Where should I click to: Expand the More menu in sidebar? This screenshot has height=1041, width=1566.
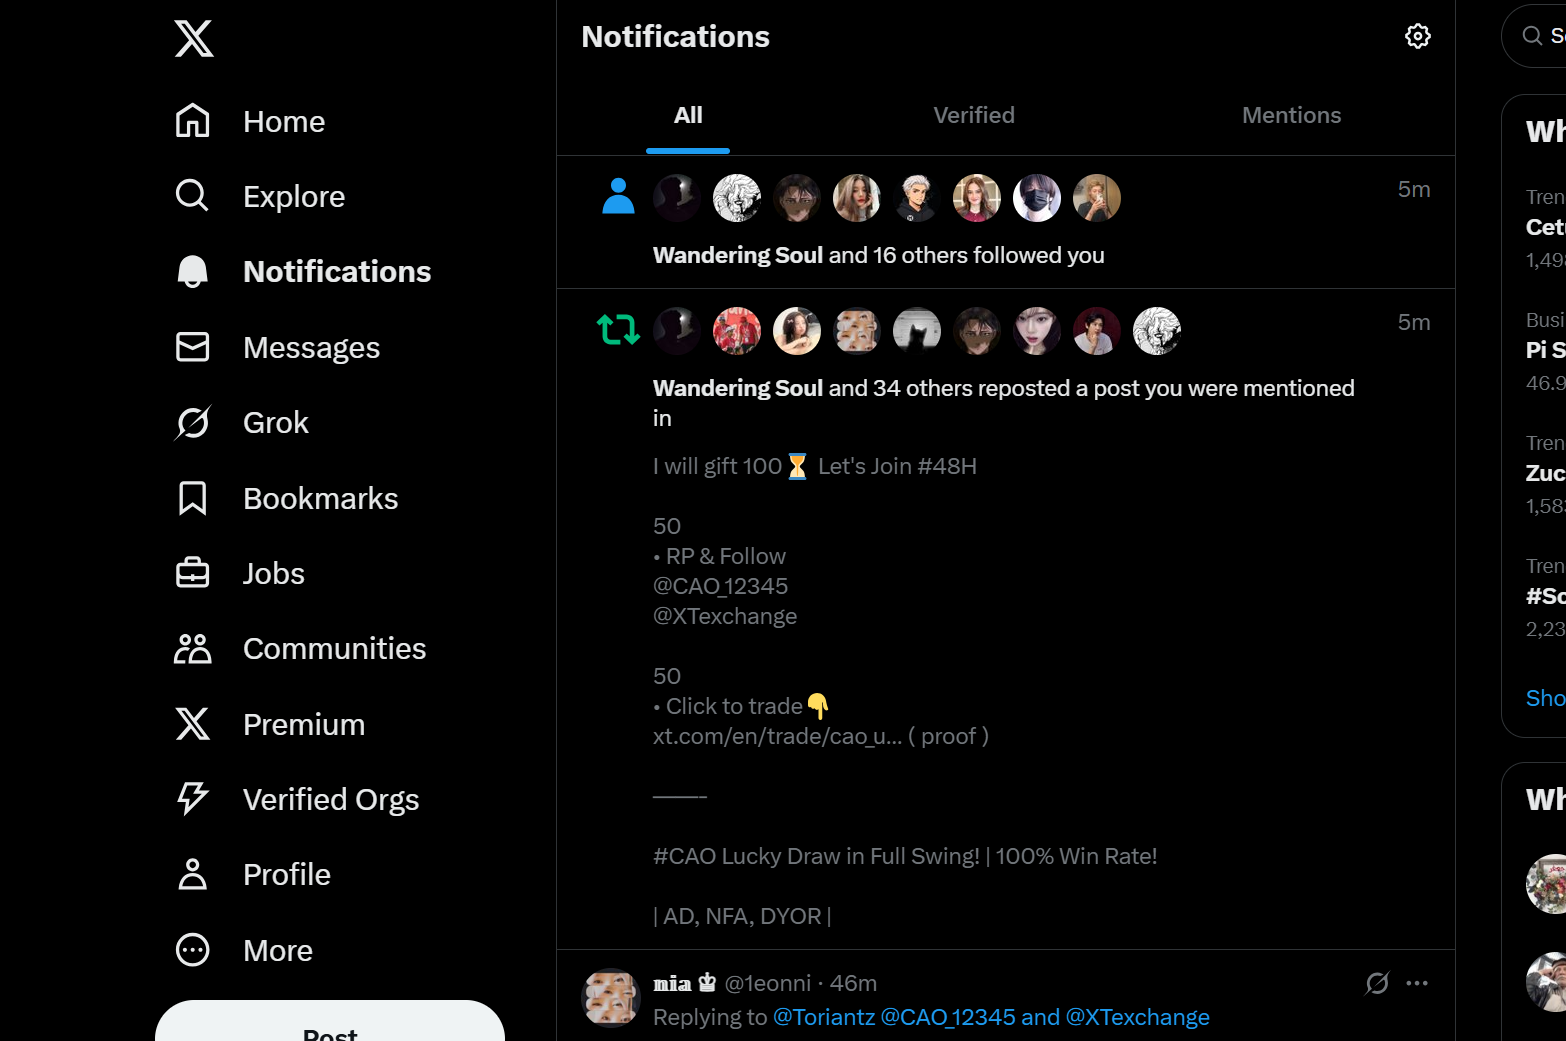[245, 950]
